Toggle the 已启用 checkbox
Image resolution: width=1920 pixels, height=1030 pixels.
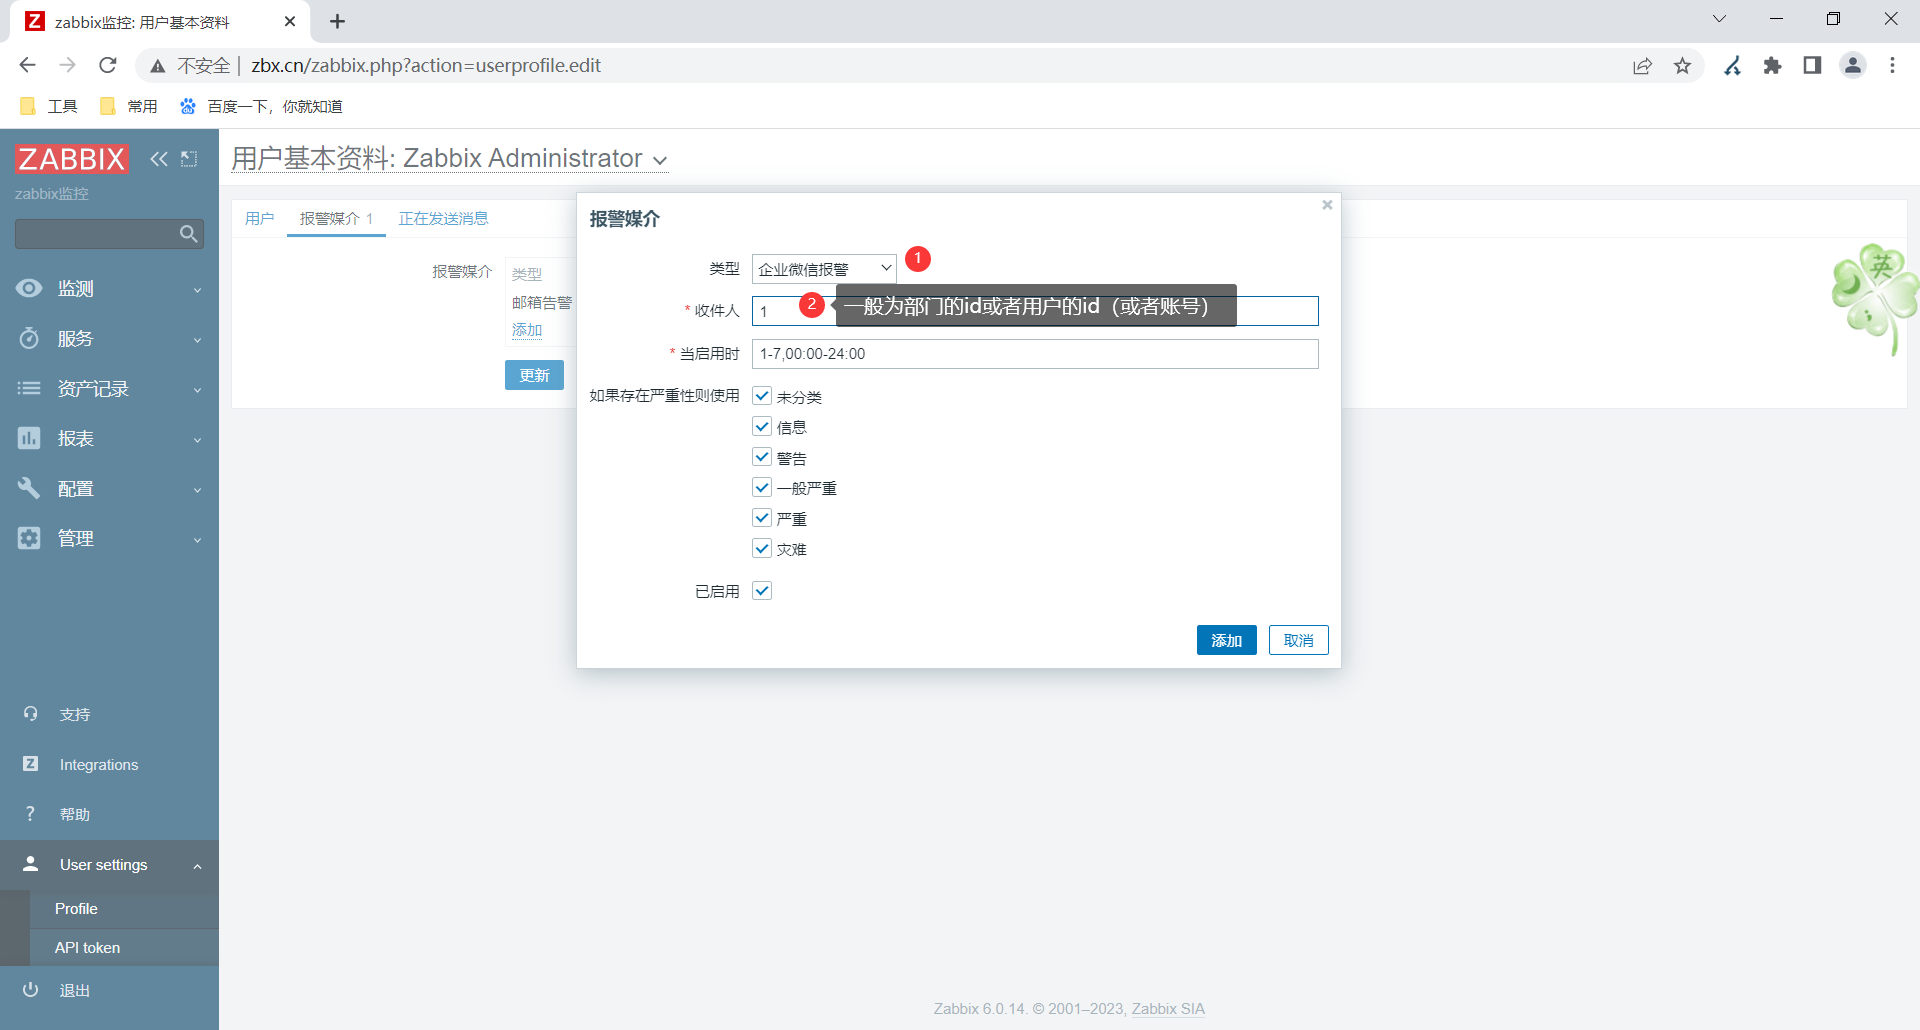click(762, 591)
